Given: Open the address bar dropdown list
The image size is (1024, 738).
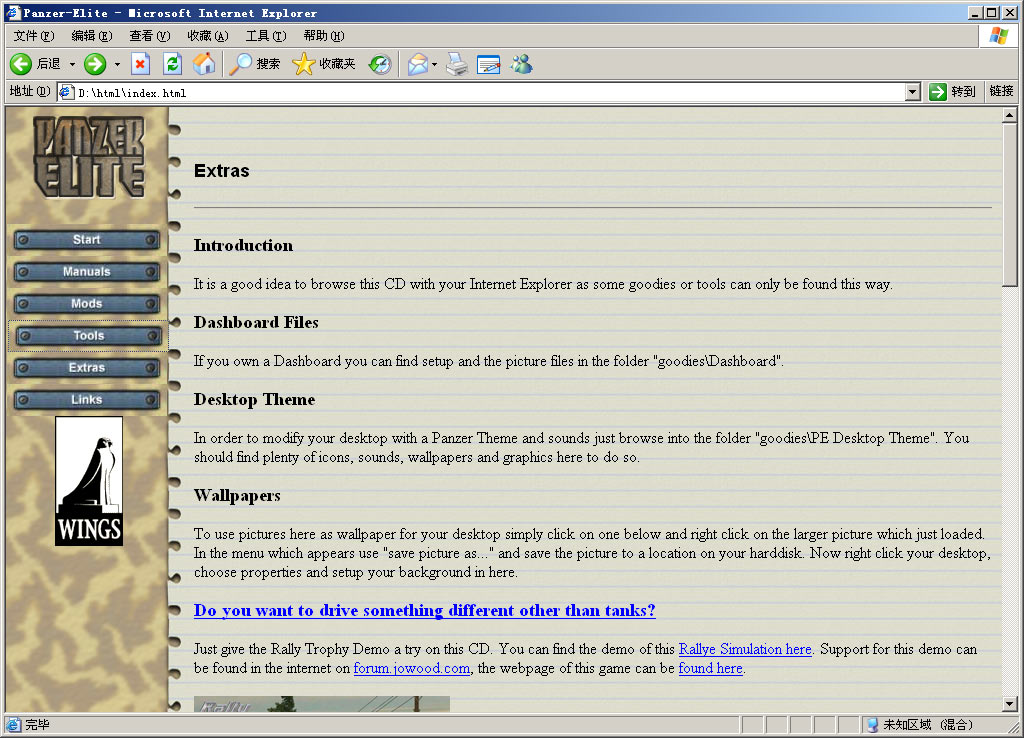Looking at the screenshot, I should click(x=913, y=92).
